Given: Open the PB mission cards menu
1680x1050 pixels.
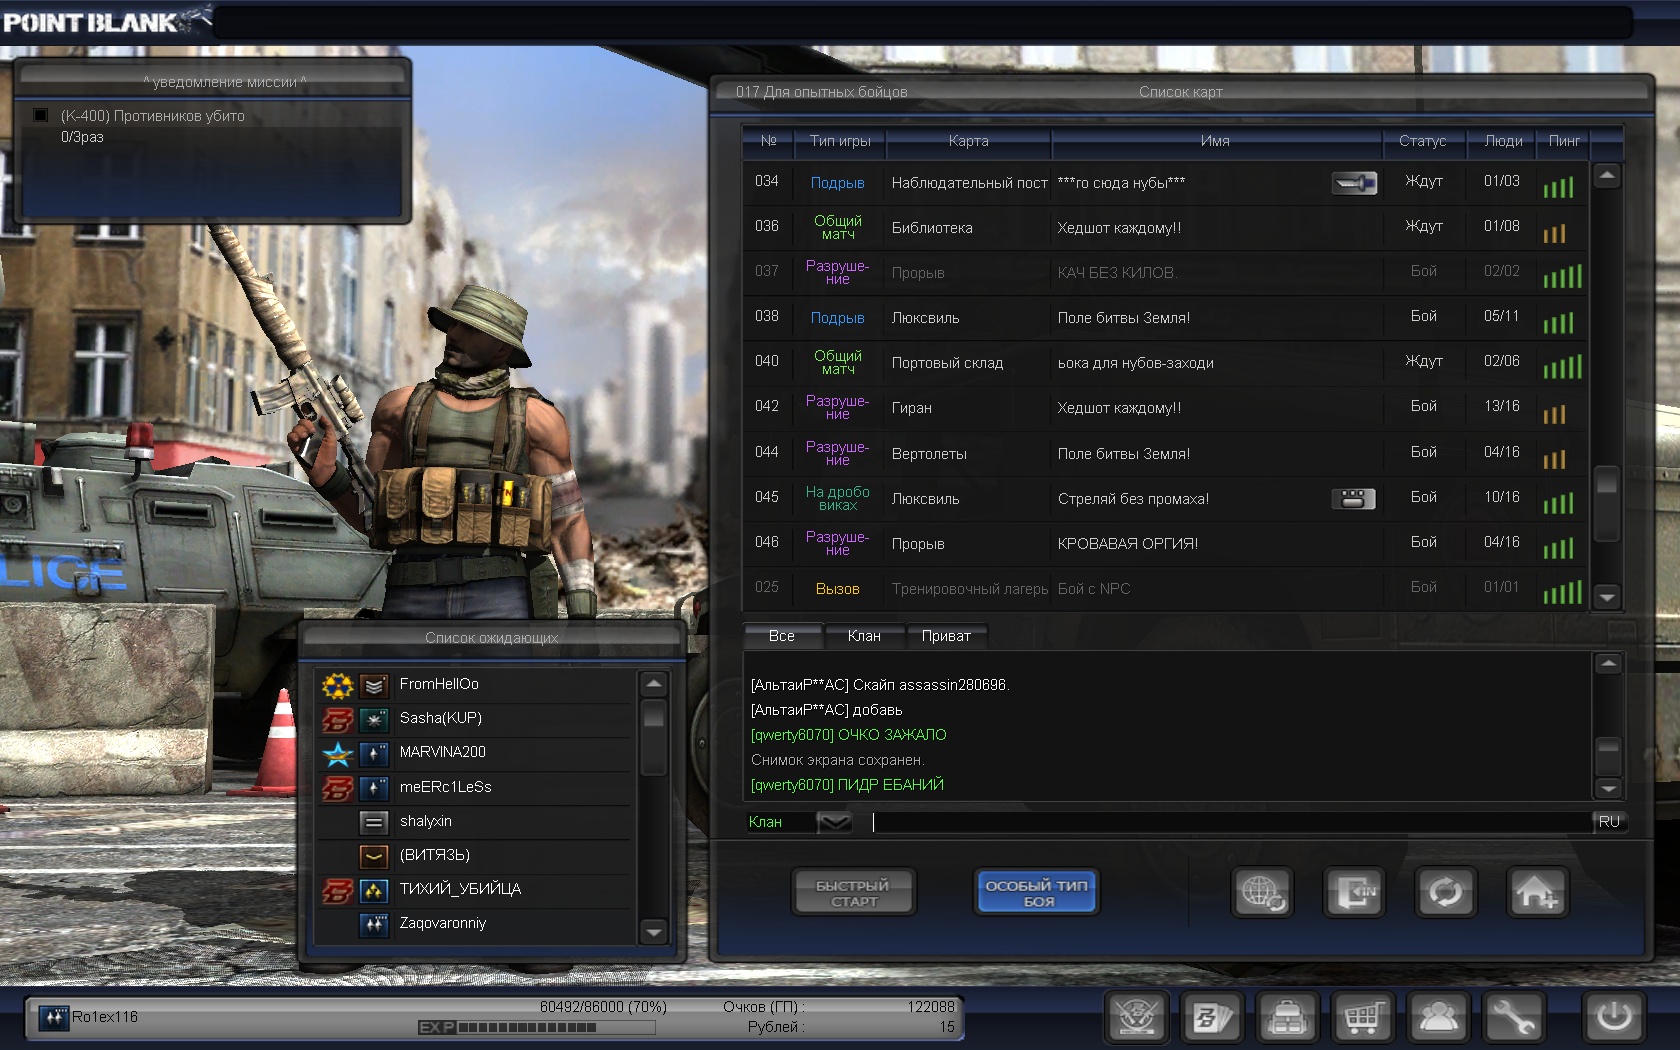Looking at the screenshot, I should [1212, 1018].
